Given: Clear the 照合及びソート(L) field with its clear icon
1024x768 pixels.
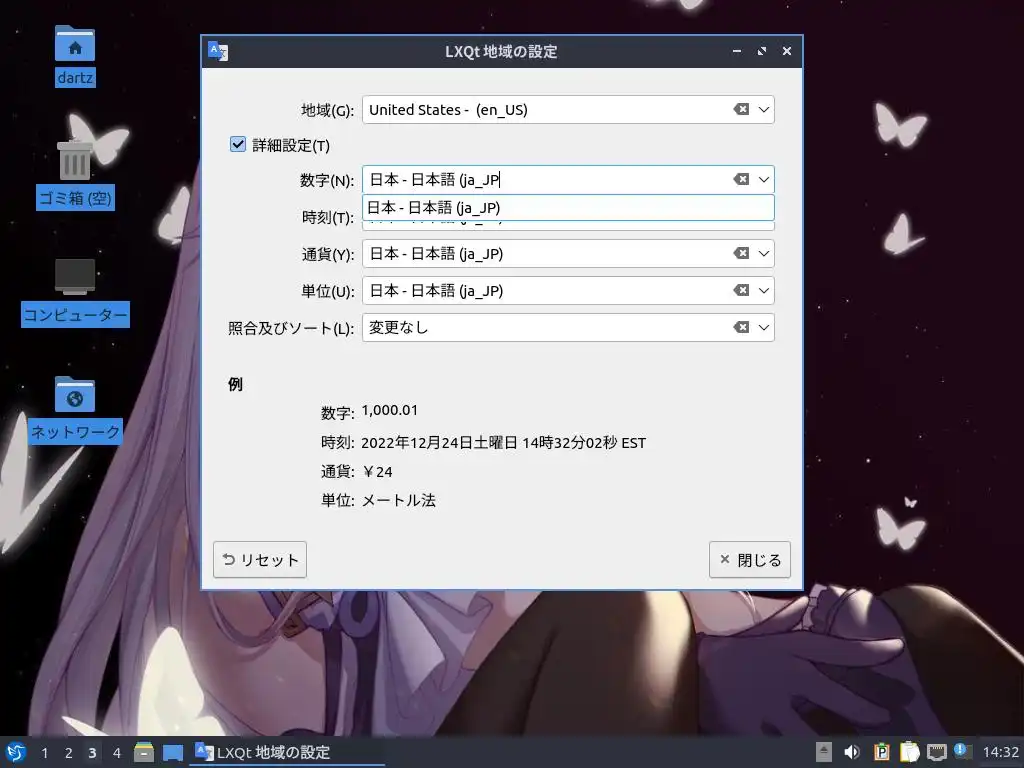Looking at the screenshot, I should point(741,327).
